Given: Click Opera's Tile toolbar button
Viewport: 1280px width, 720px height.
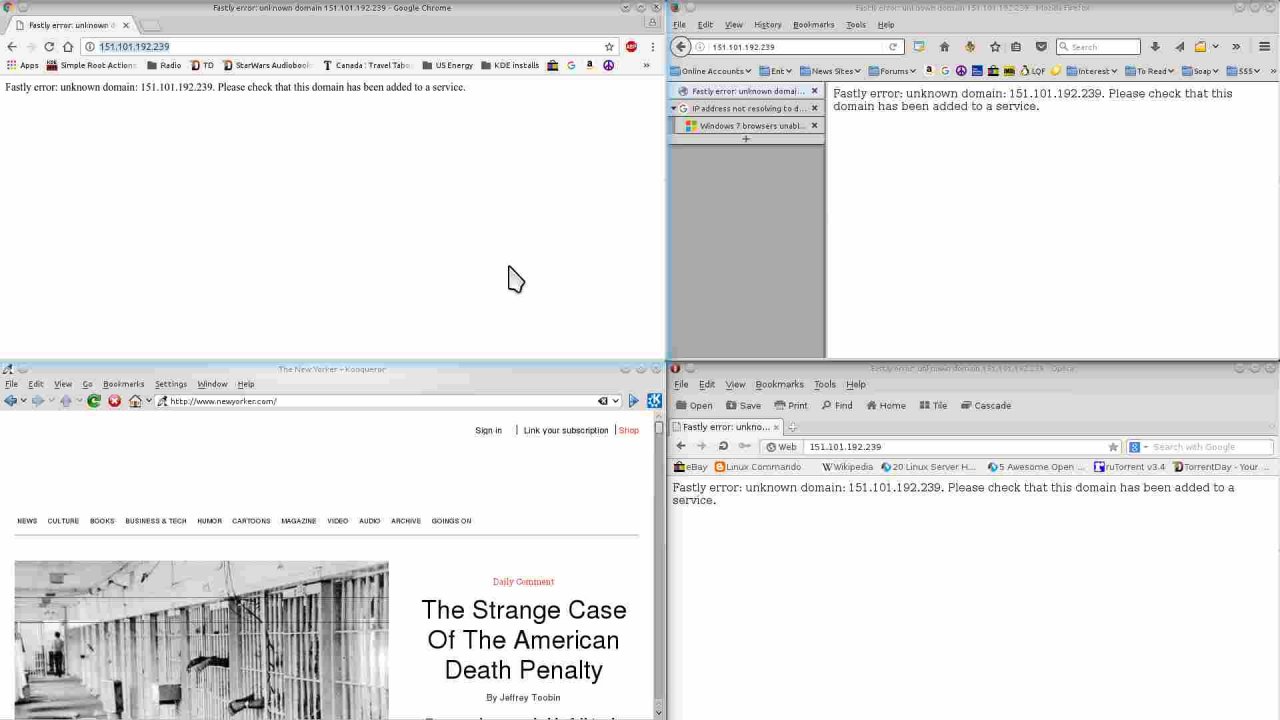Looking at the screenshot, I should pos(933,406).
